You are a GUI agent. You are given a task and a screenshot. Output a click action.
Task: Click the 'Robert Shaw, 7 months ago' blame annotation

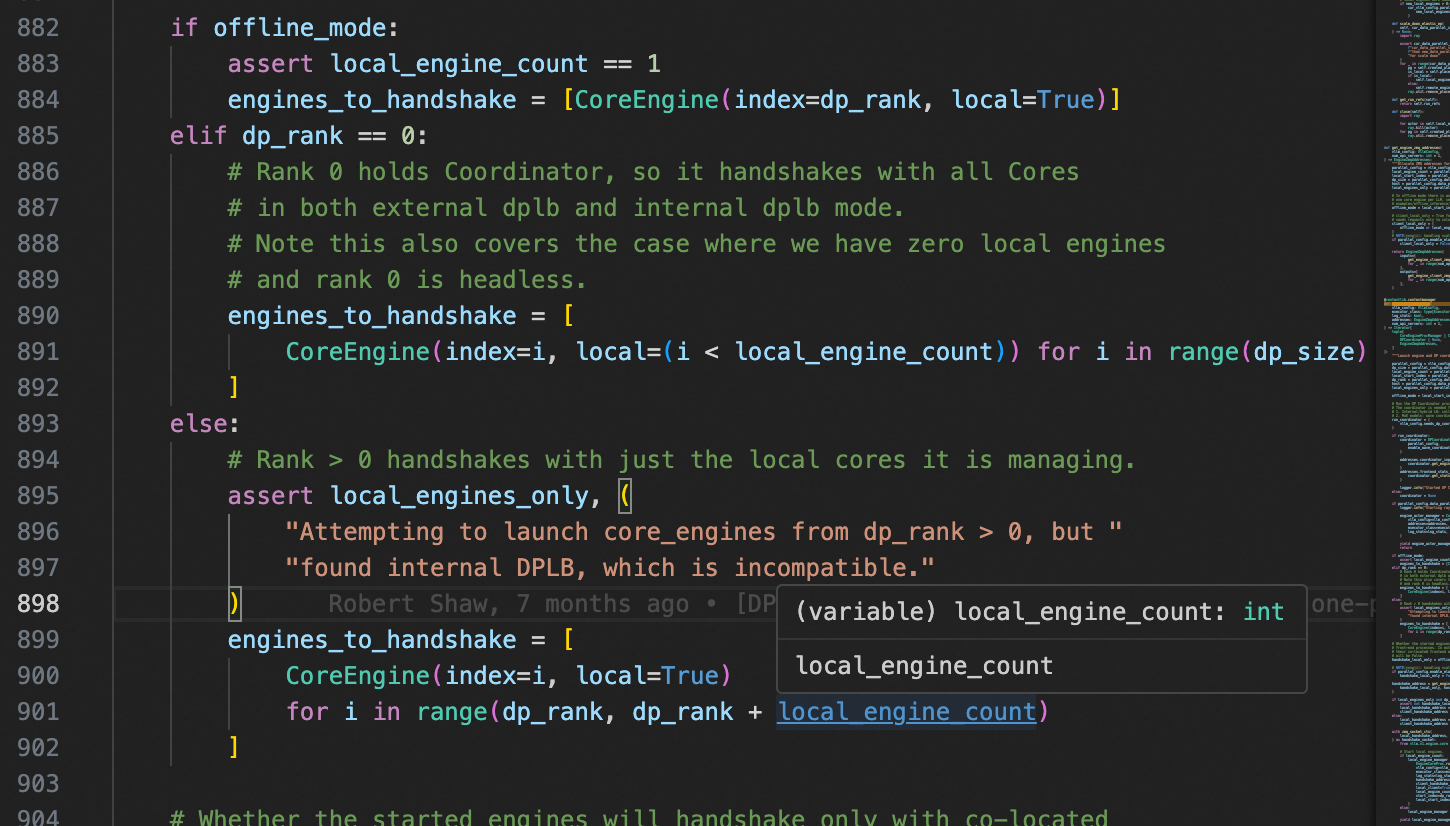click(x=508, y=603)
